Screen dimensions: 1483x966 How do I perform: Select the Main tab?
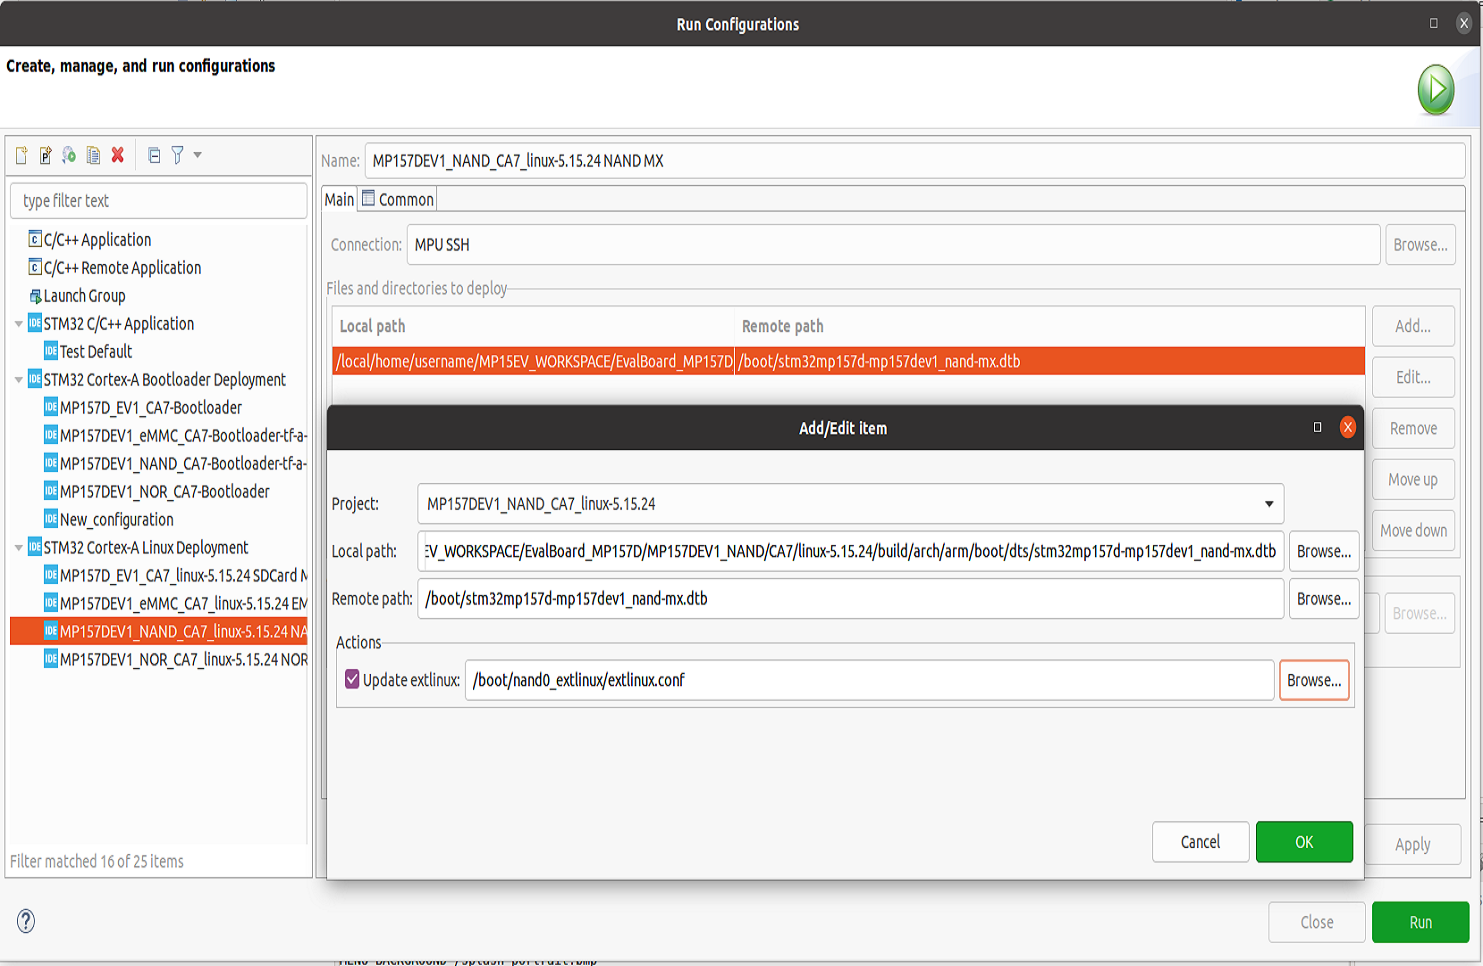pyautogui.click(x=339, y=199)
